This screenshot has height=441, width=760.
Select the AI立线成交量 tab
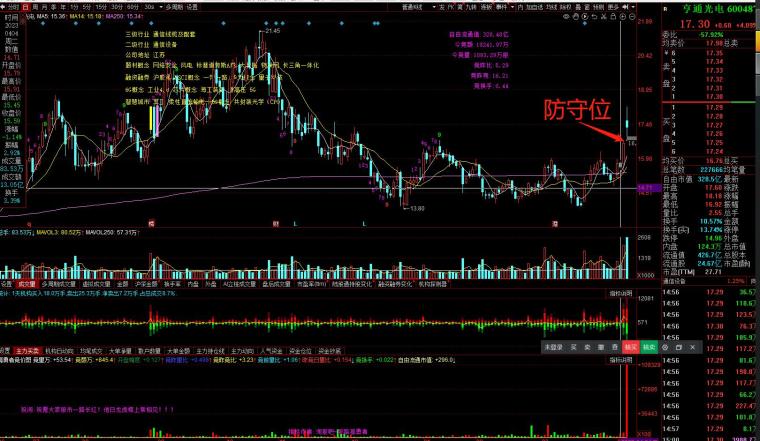(239, 284)
